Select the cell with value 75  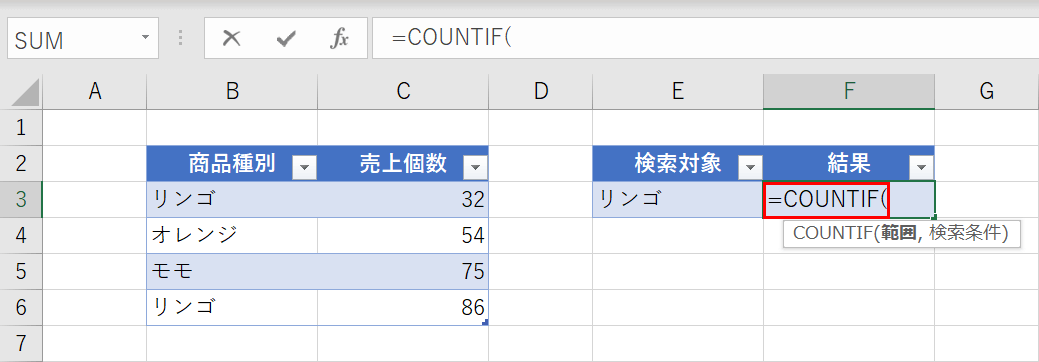pyautogui.click(x=403, y=271)
